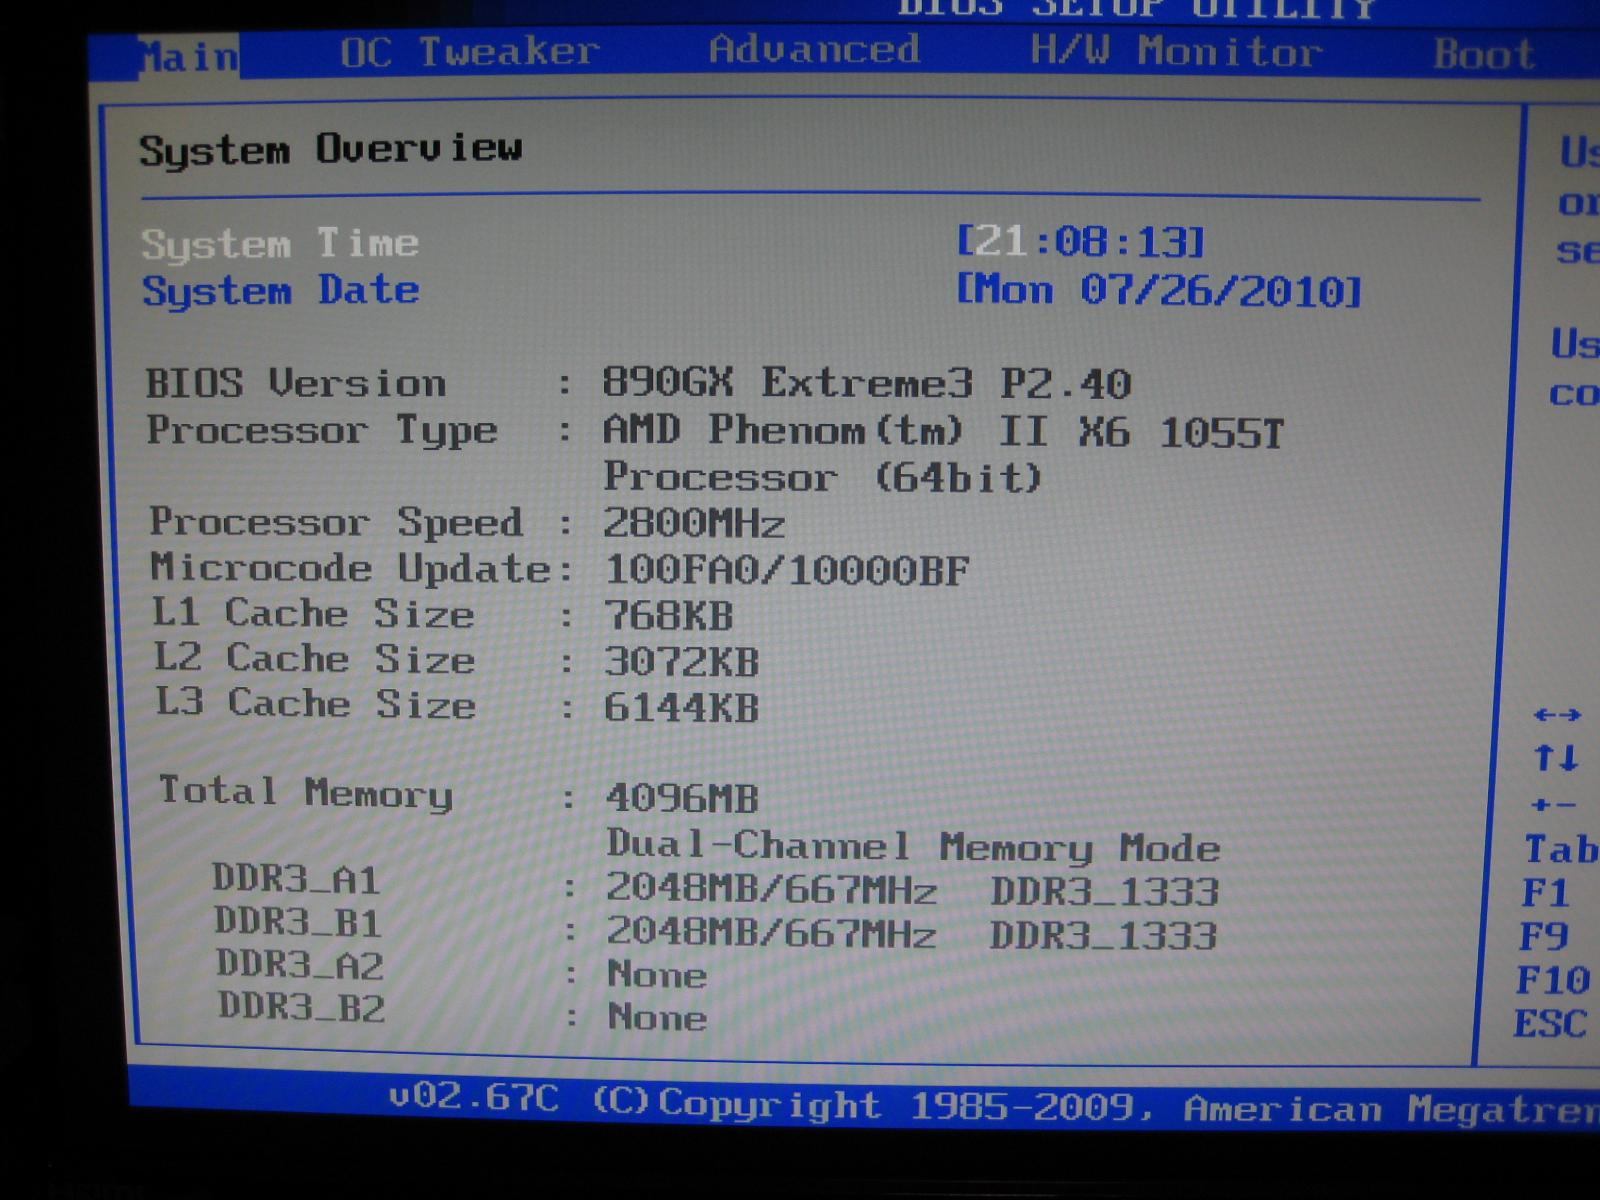Click the System Overview heading
1600x1200 pixels.
pos(331,149)
